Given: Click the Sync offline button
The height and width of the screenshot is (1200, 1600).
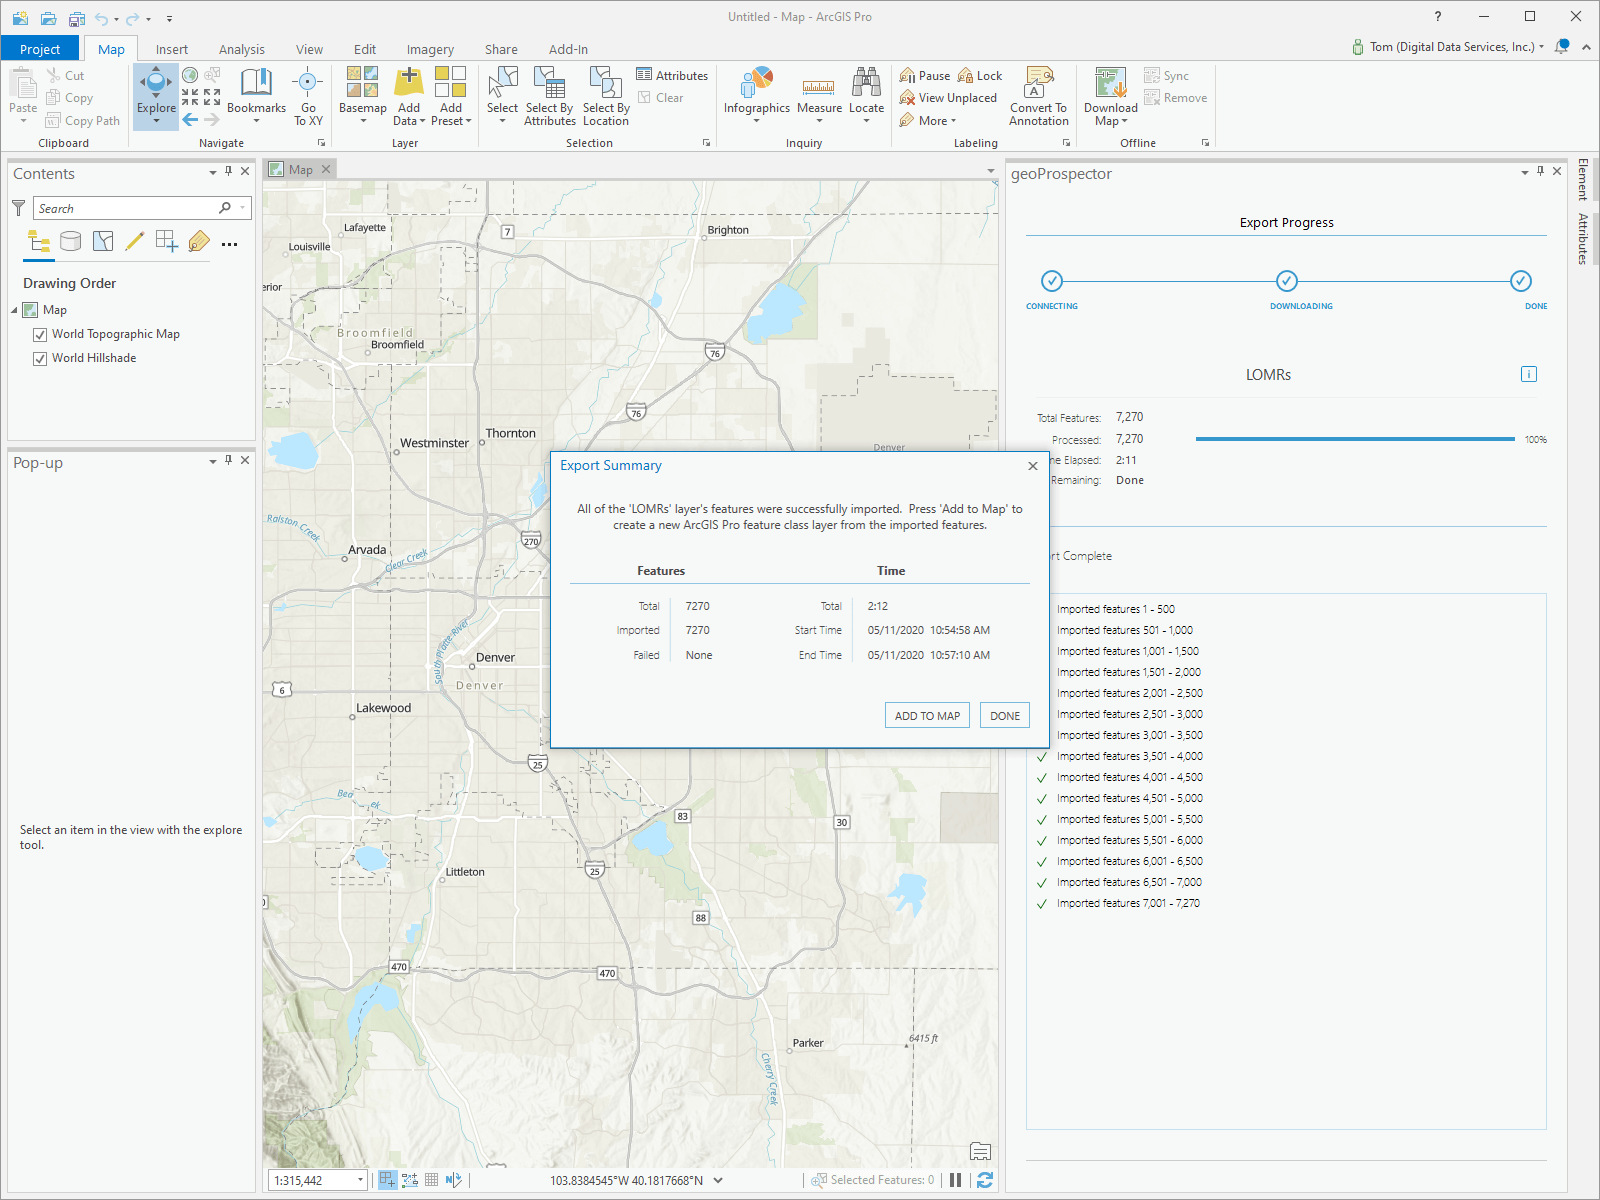Looking at the screenshot, I should (1167, 76).
